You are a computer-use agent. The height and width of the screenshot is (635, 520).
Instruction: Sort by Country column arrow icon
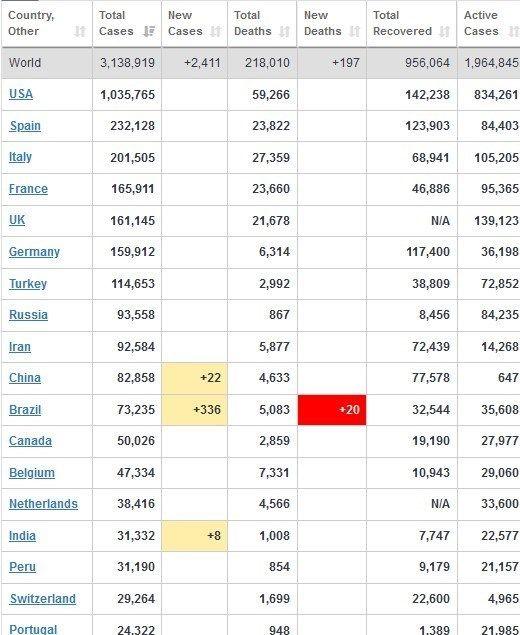(x=80, y=31)
